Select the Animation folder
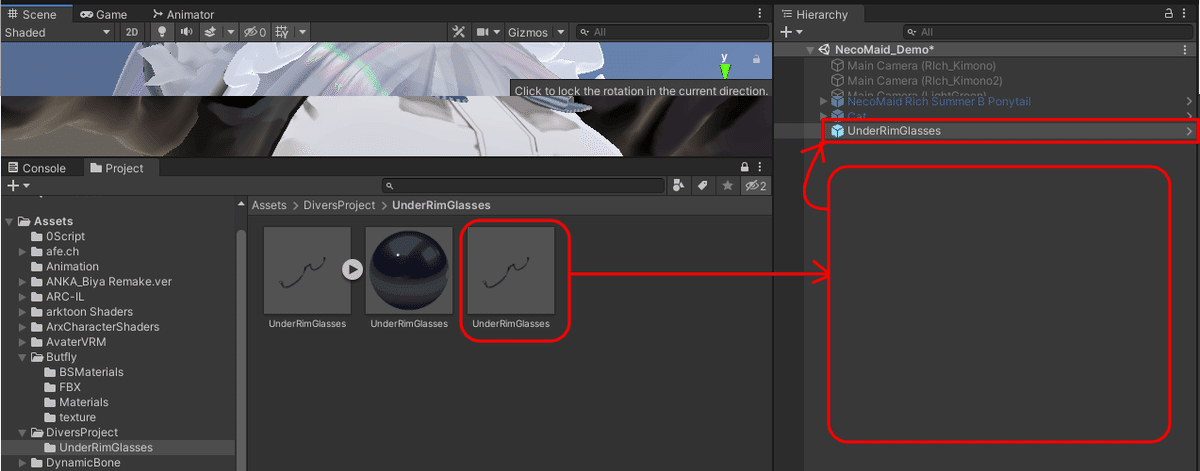Image resolution: width=1200 pixels, height=471 pixels. (x=72, y=266)
